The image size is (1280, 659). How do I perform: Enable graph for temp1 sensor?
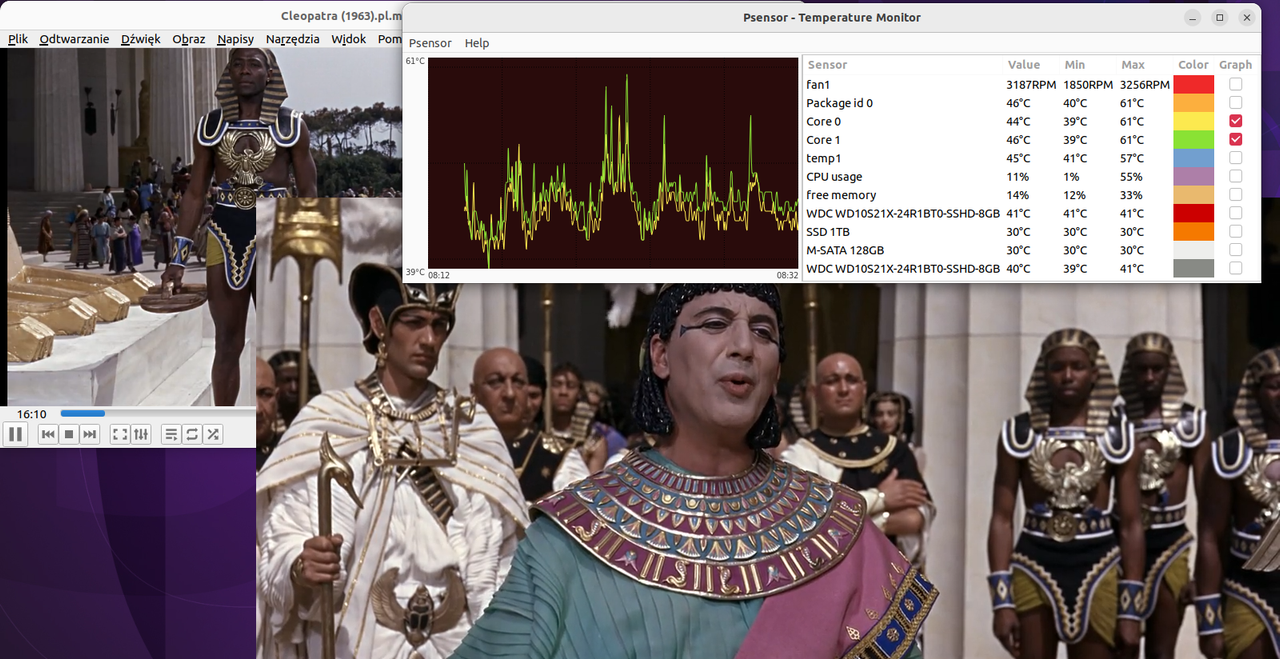click(x=1236, y=158)
